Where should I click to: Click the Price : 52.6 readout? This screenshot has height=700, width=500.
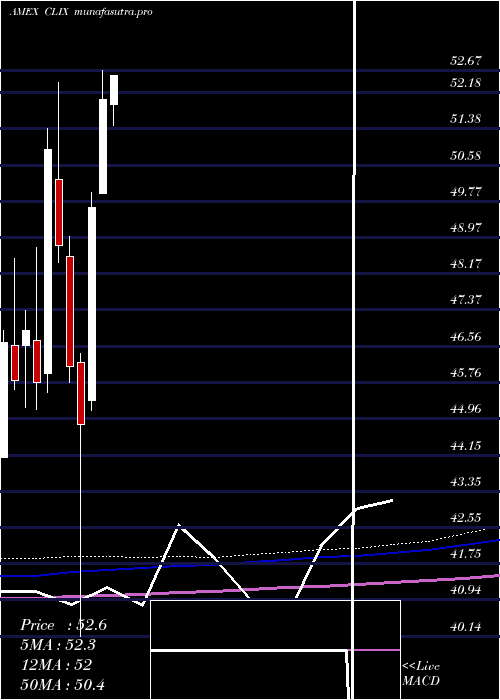(63, 625)
